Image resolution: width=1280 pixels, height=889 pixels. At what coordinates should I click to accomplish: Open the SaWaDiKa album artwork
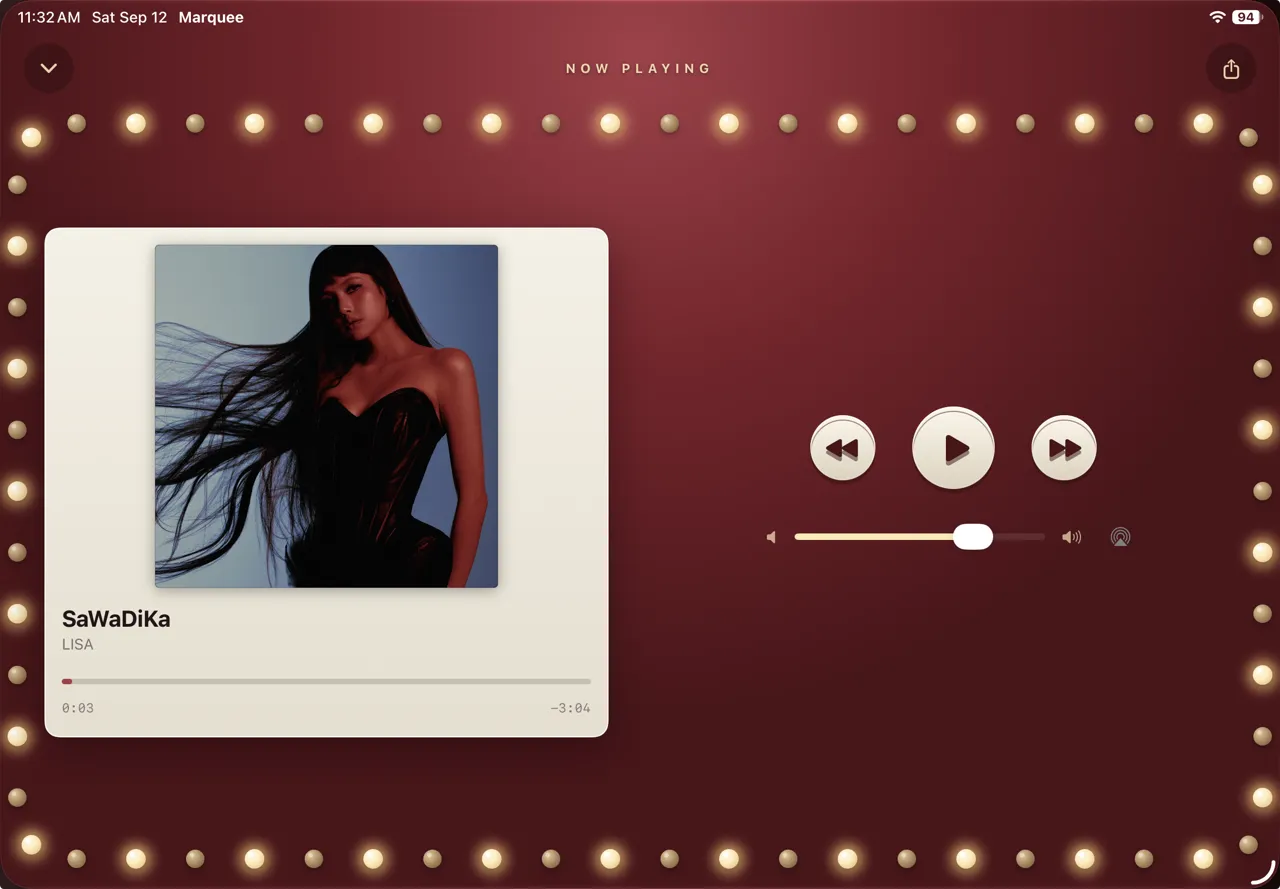[326, 416]
